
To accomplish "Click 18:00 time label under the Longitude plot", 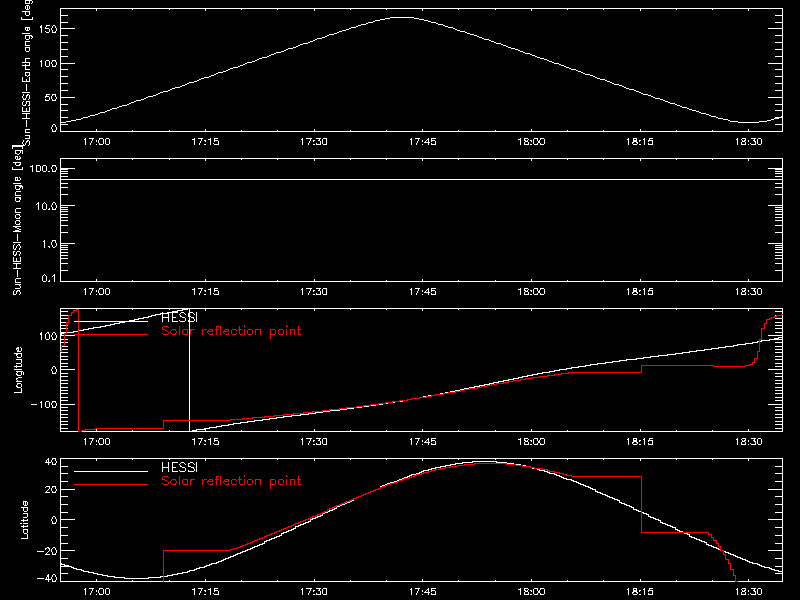I will point(531,442).
